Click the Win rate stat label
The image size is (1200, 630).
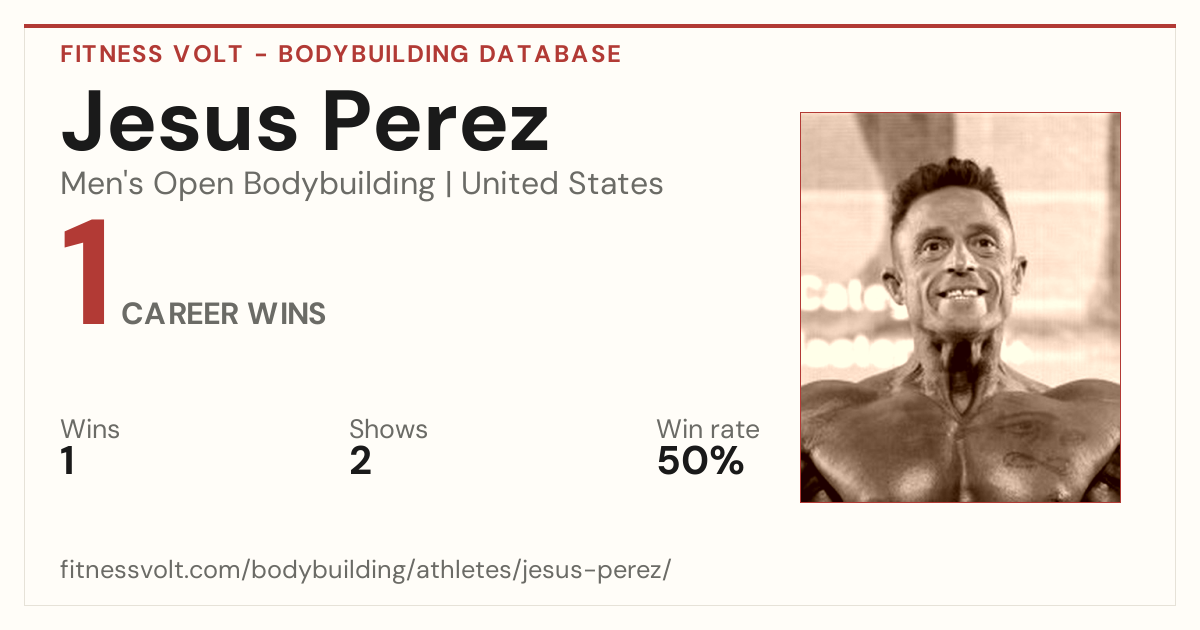708,429
